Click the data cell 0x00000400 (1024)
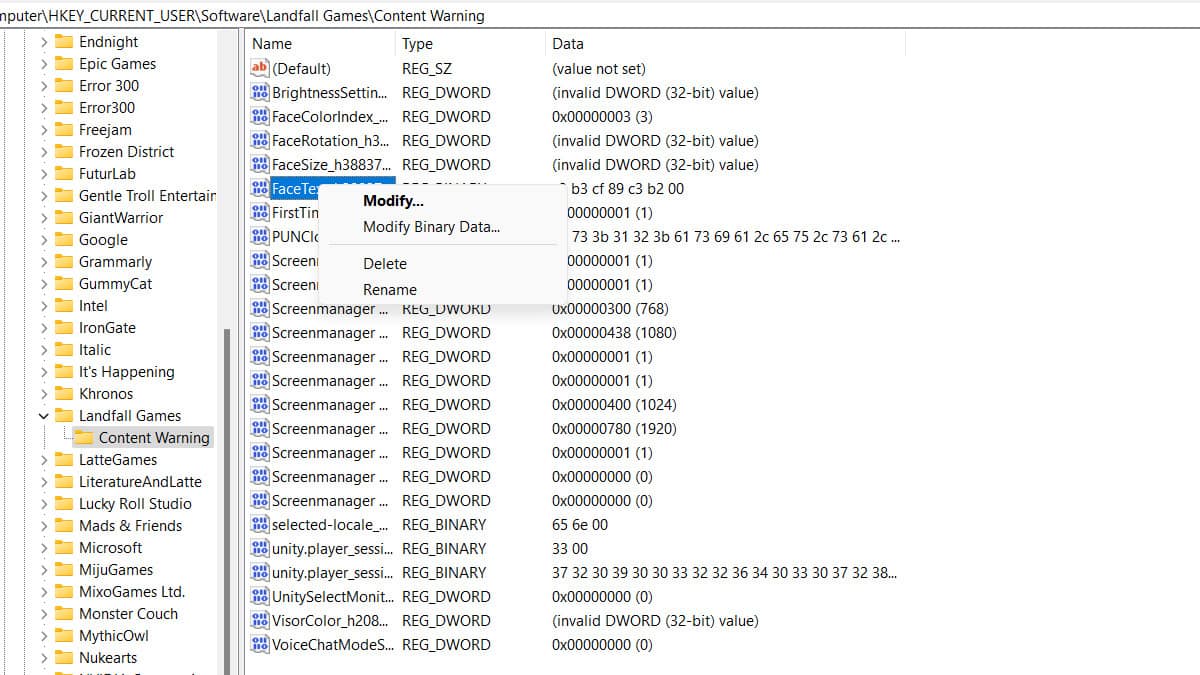The height and width of the screenshot is (675, 1200). (614, 405)
